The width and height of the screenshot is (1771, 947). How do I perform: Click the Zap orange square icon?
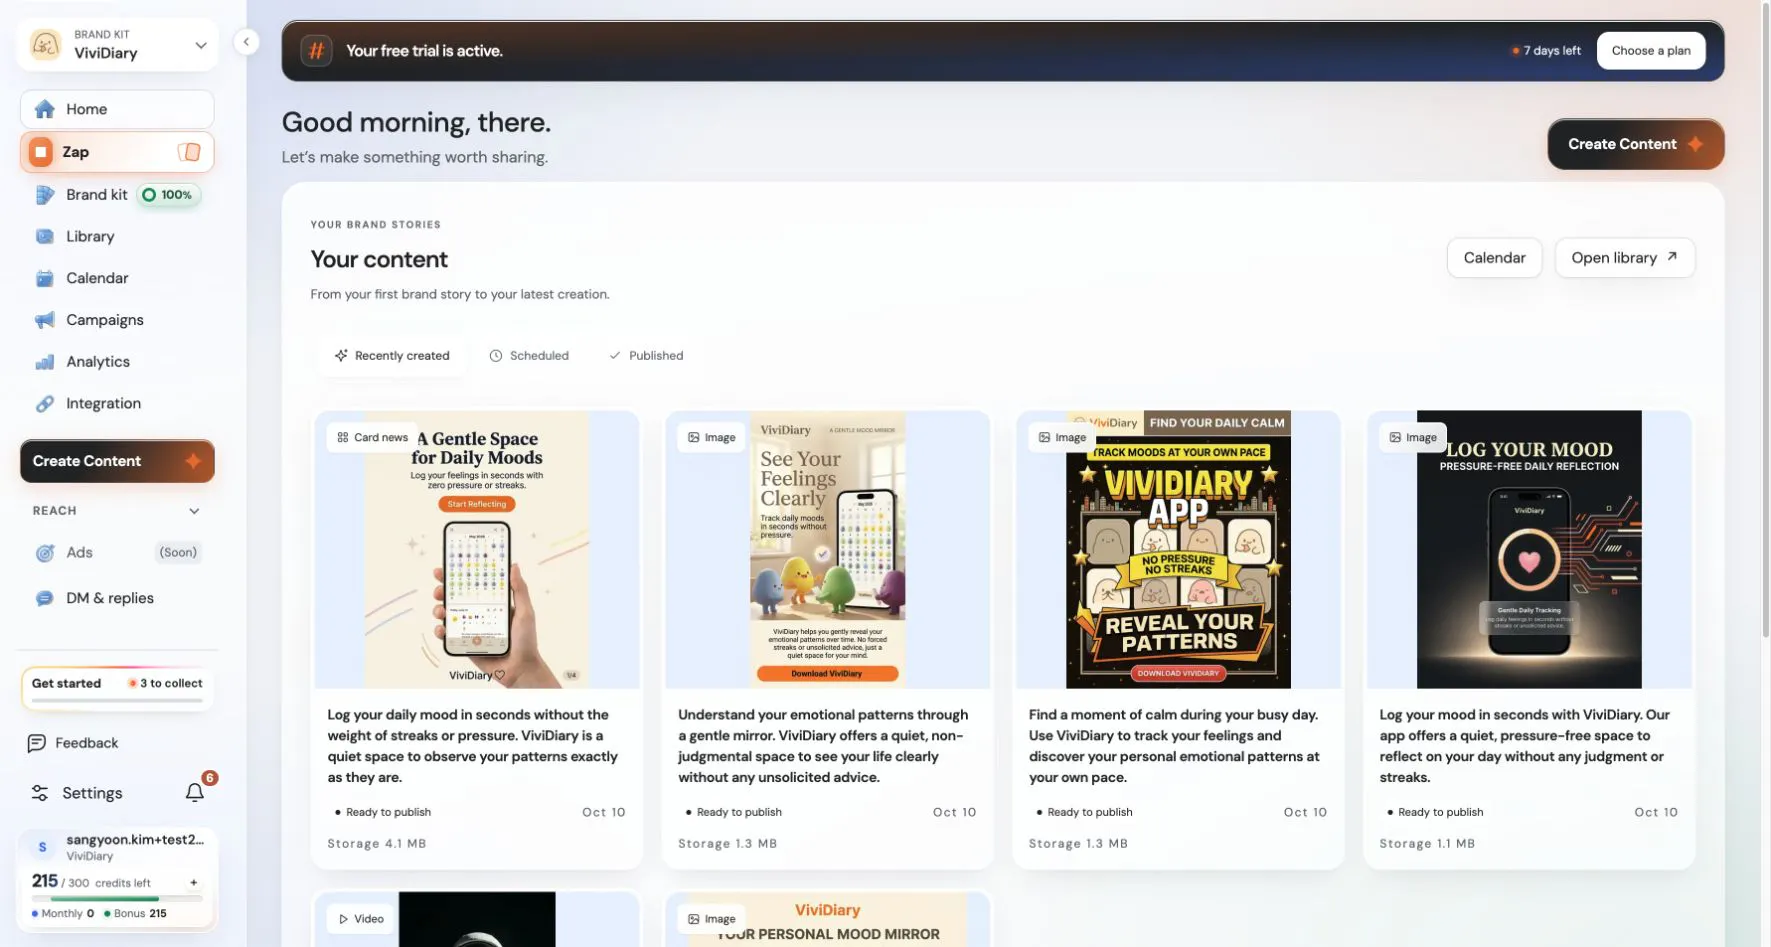(x=41, y=152)
